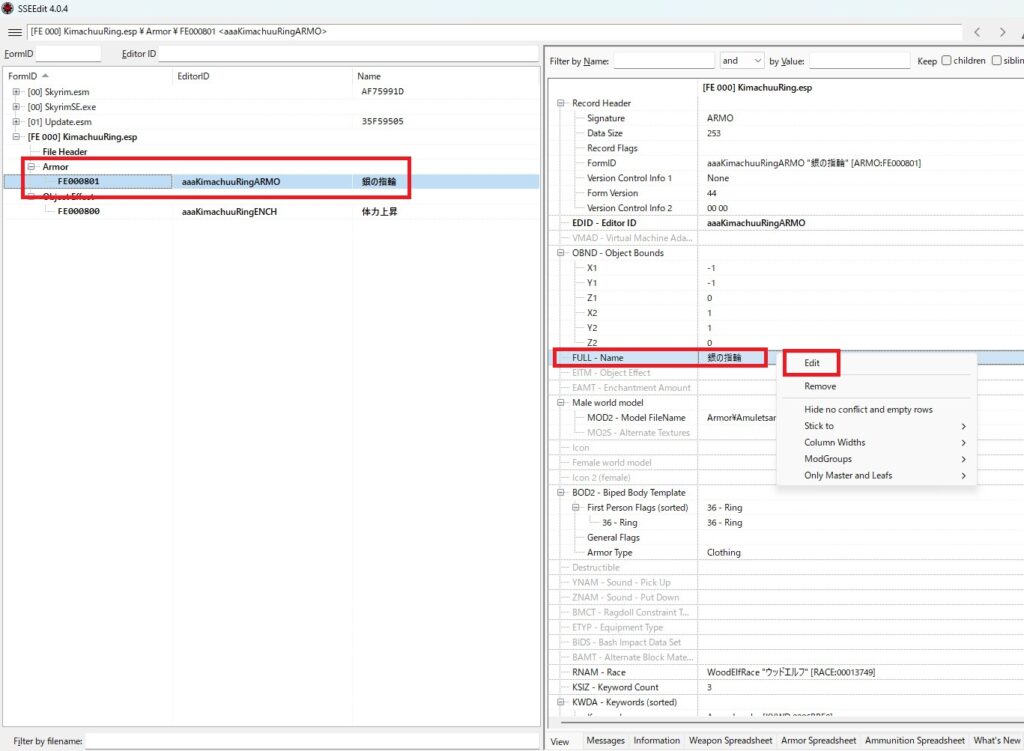Switch to the Messages tab
This screenshot has height=751, width=1024.
[x=603, y=741]
